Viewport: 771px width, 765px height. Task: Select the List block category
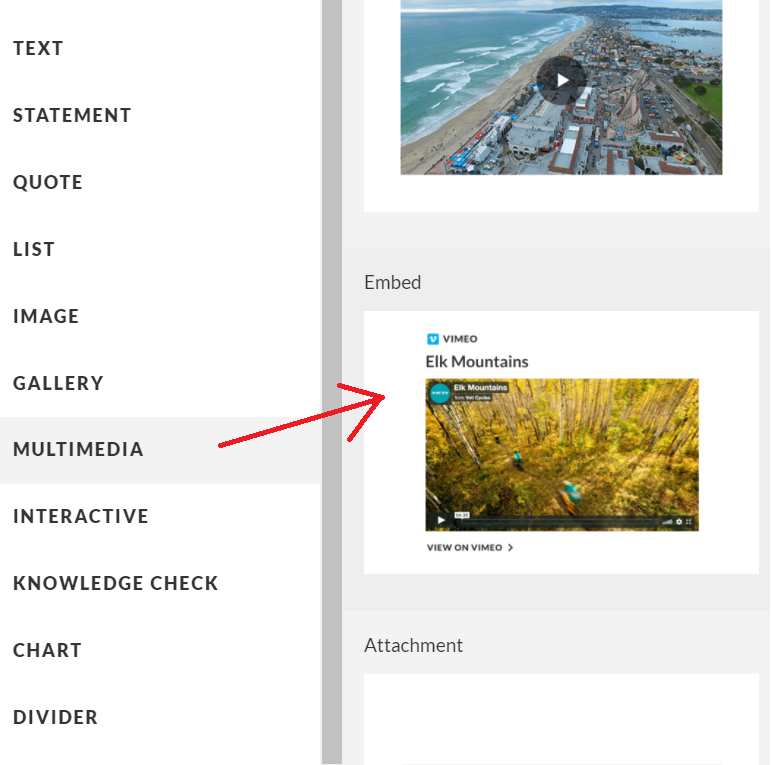coord(34,249)
